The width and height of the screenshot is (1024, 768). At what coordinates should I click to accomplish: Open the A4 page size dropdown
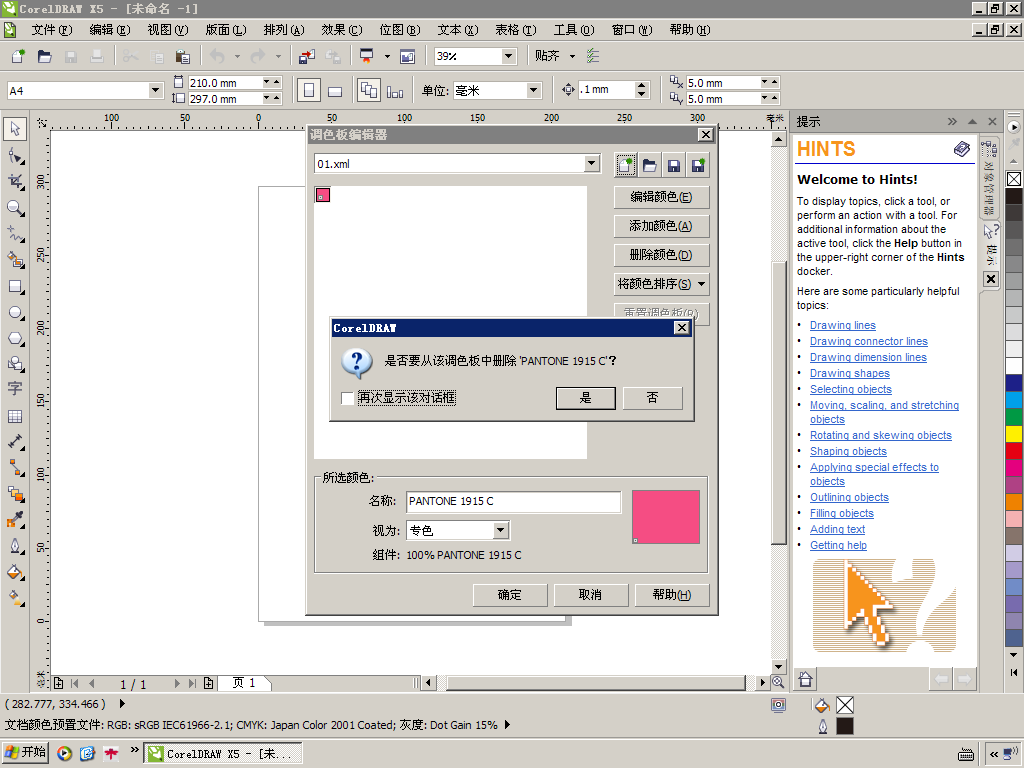[155, 90]
